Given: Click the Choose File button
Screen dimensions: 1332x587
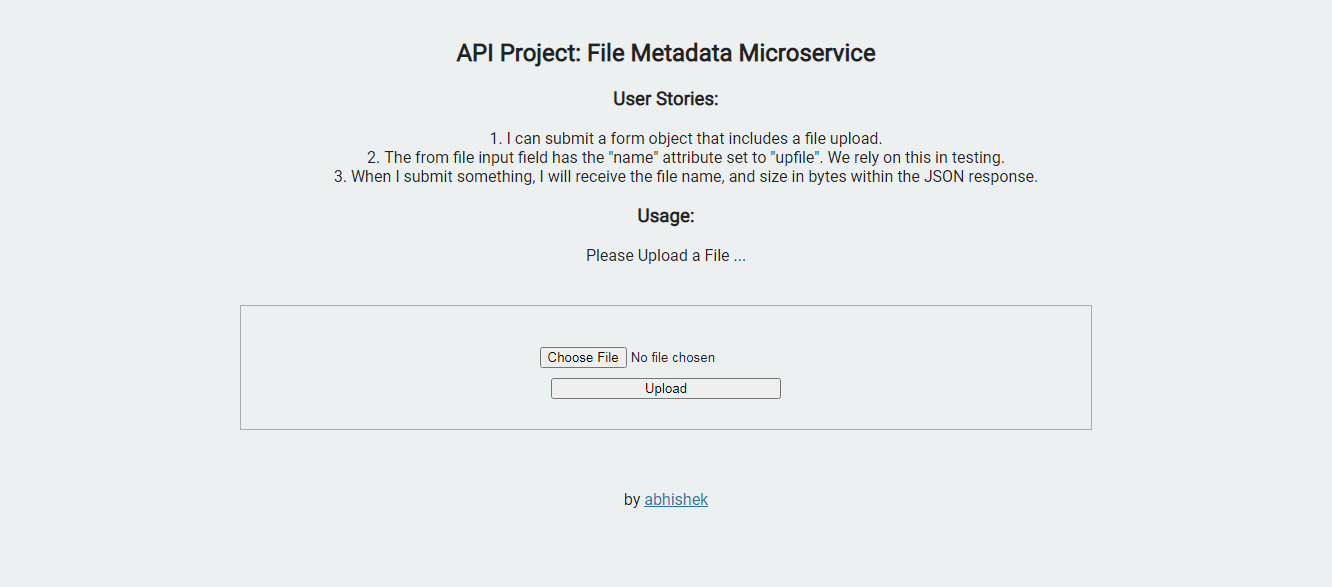Looking at the screenshot, I should coord(583,357).
